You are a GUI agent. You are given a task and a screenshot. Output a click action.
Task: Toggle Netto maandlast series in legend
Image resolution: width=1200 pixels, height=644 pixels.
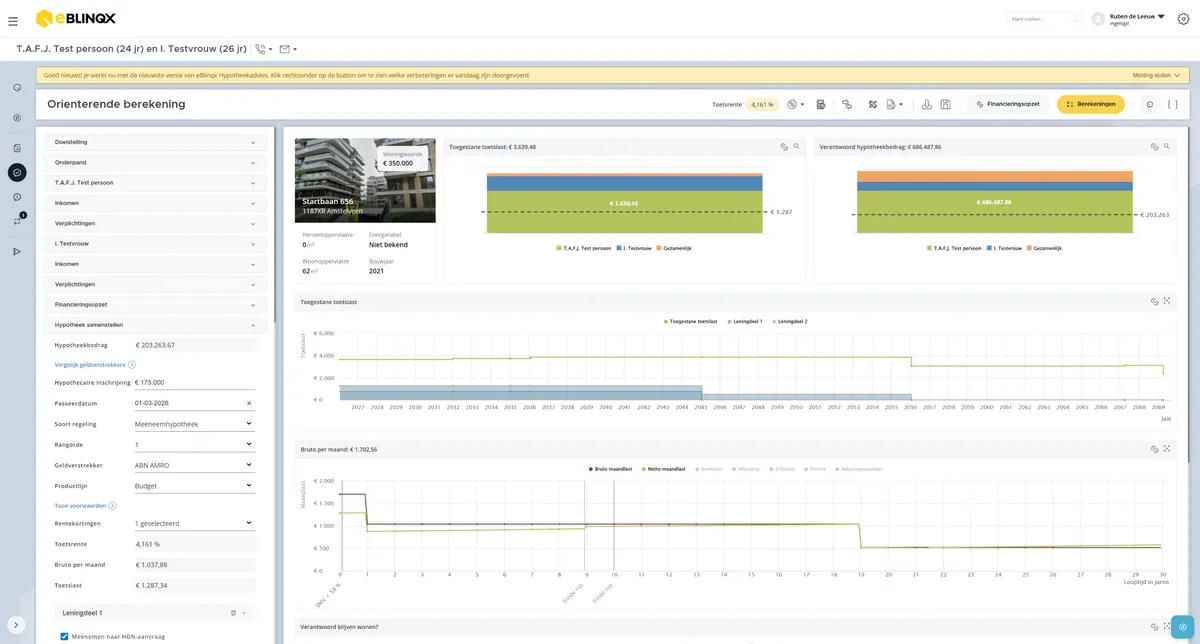666,468
